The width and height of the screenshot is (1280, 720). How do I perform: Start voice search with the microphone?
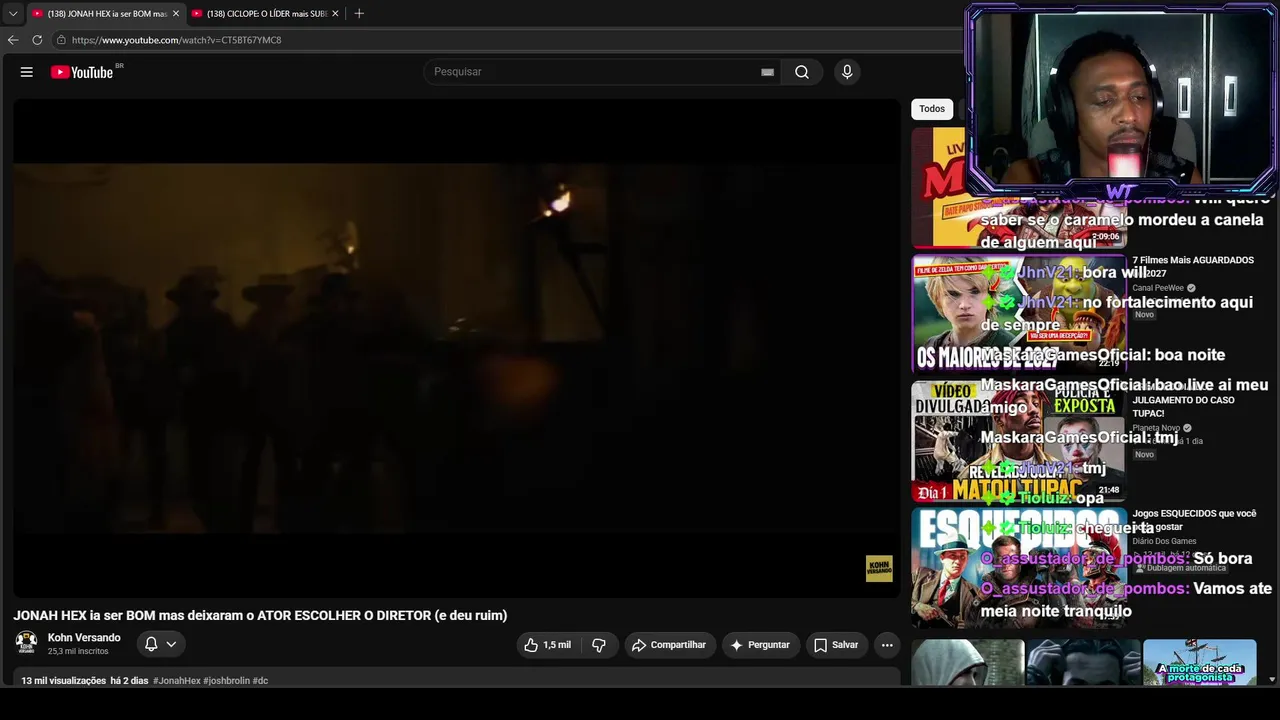point(847,72)
